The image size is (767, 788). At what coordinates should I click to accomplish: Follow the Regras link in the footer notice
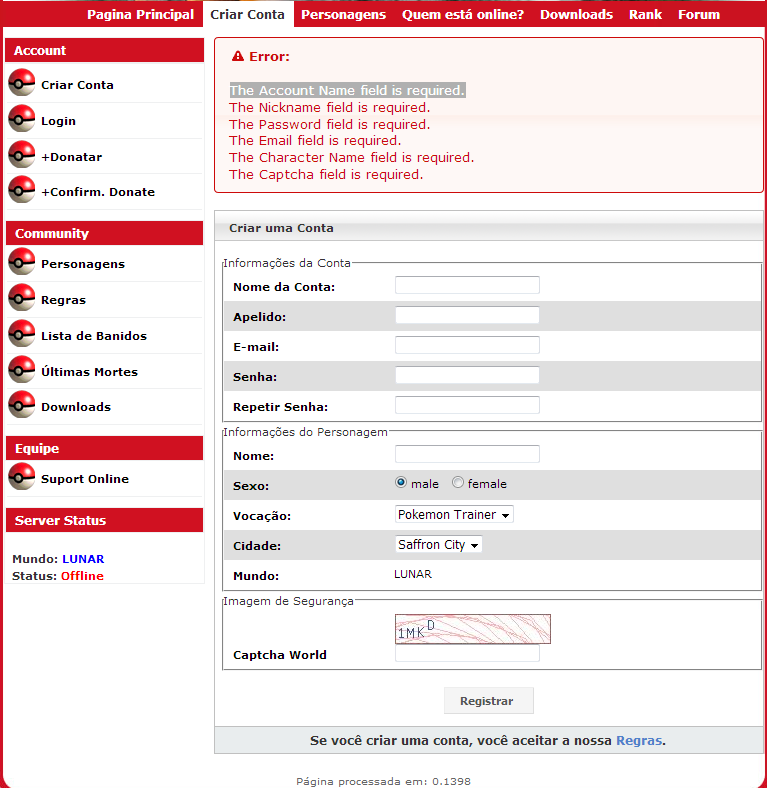point(638,741)
